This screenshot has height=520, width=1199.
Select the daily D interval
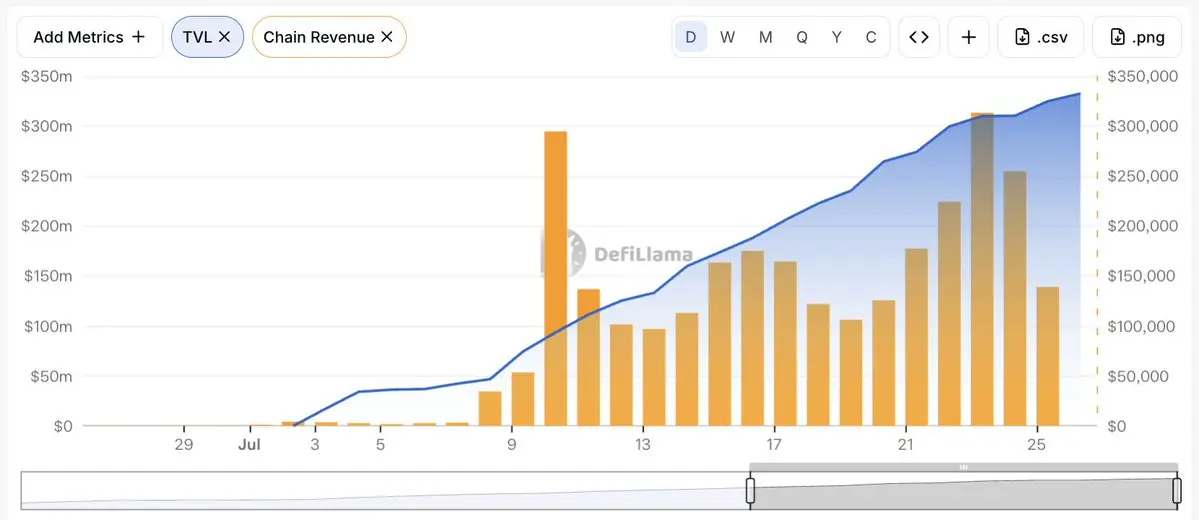(690, 37)
